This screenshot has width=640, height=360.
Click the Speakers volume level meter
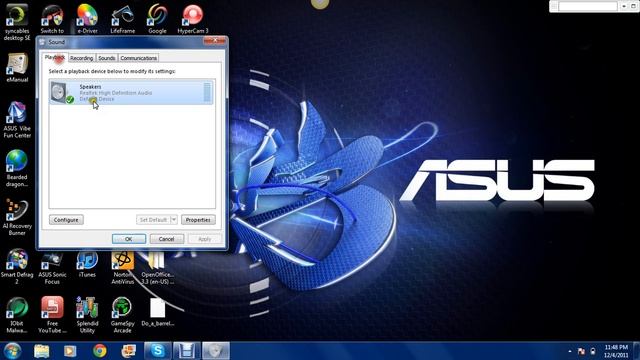pos(207,92)
